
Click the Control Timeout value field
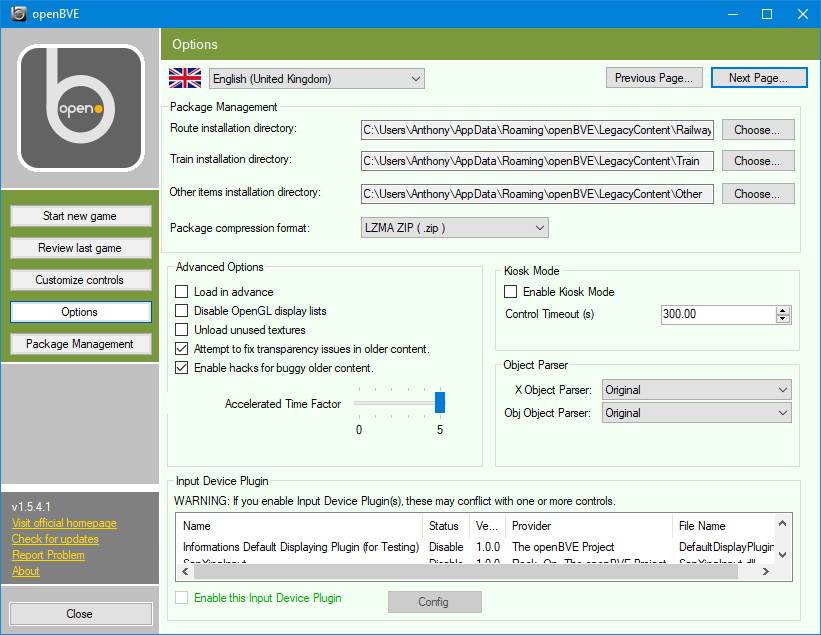click(718, 314)
